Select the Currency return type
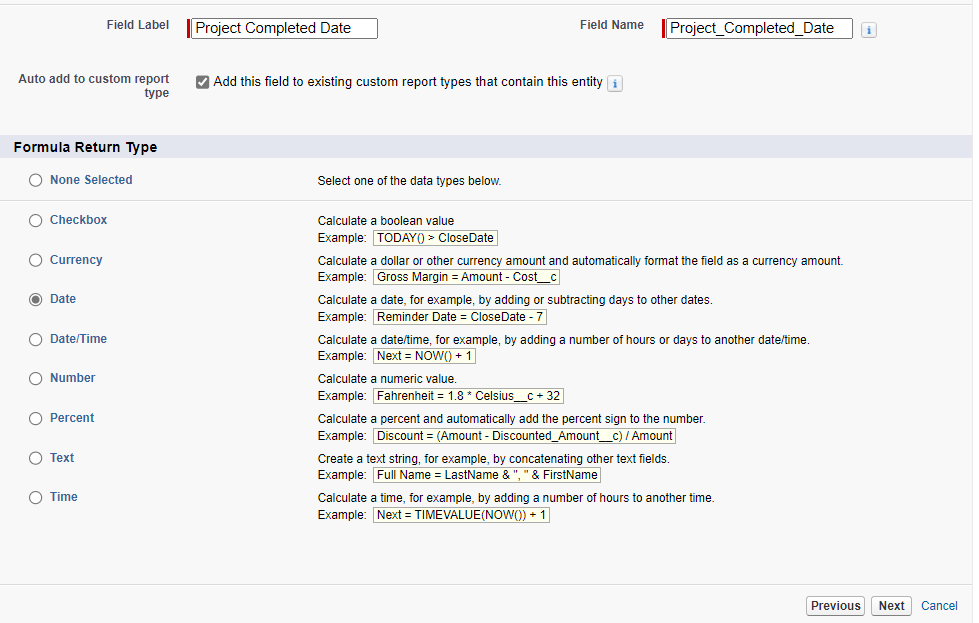Image resolution: width=979 pixels, height=623 pixels. pos(36,260)
